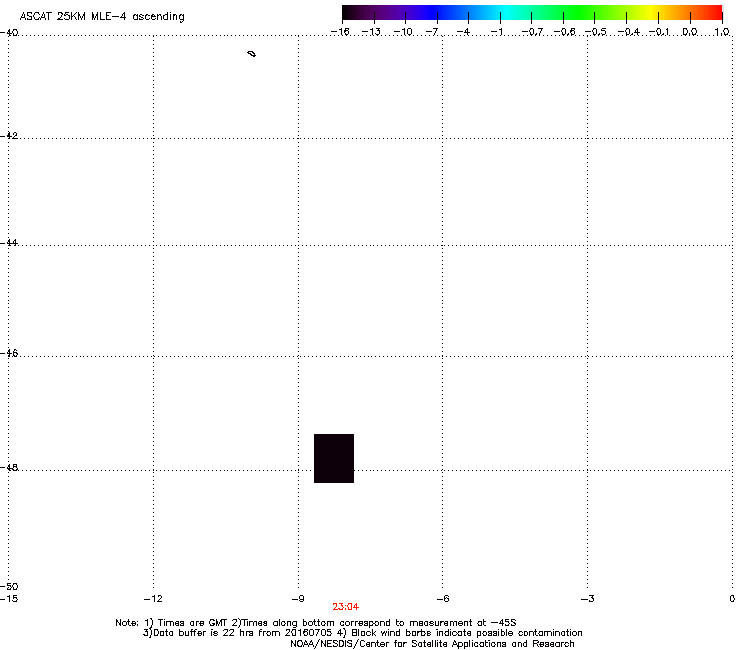The width and height of the screenshot is (740, 650).
Task: Click the small wind barb near top
Action: 252,54
